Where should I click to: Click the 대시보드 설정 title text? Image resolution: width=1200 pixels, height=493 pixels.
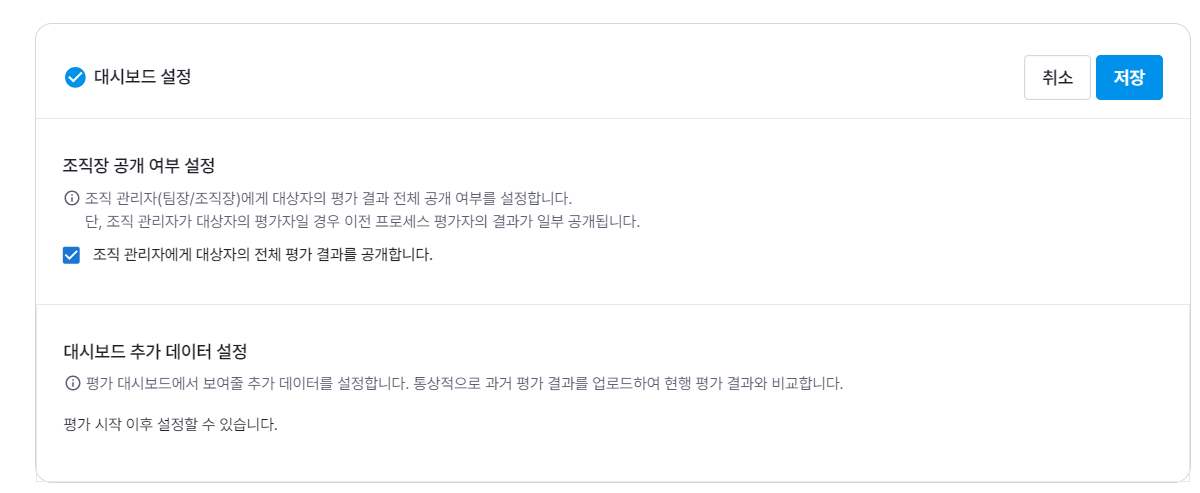[x=142, y=77]
